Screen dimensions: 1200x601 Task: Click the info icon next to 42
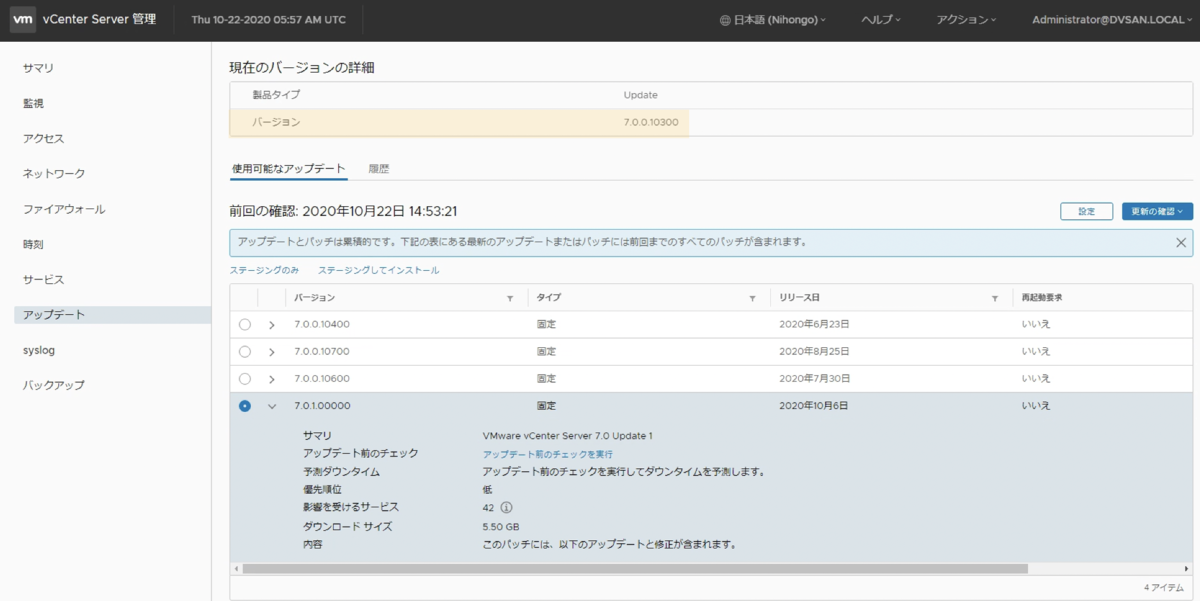(506, 508)
